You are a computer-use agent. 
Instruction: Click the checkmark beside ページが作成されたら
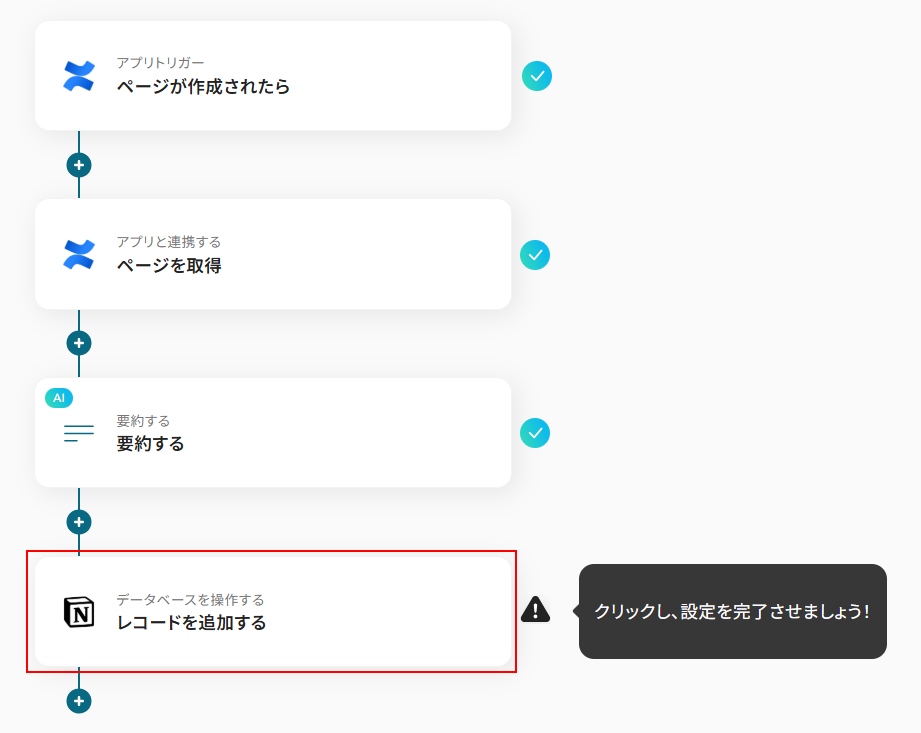pos(537,76)
